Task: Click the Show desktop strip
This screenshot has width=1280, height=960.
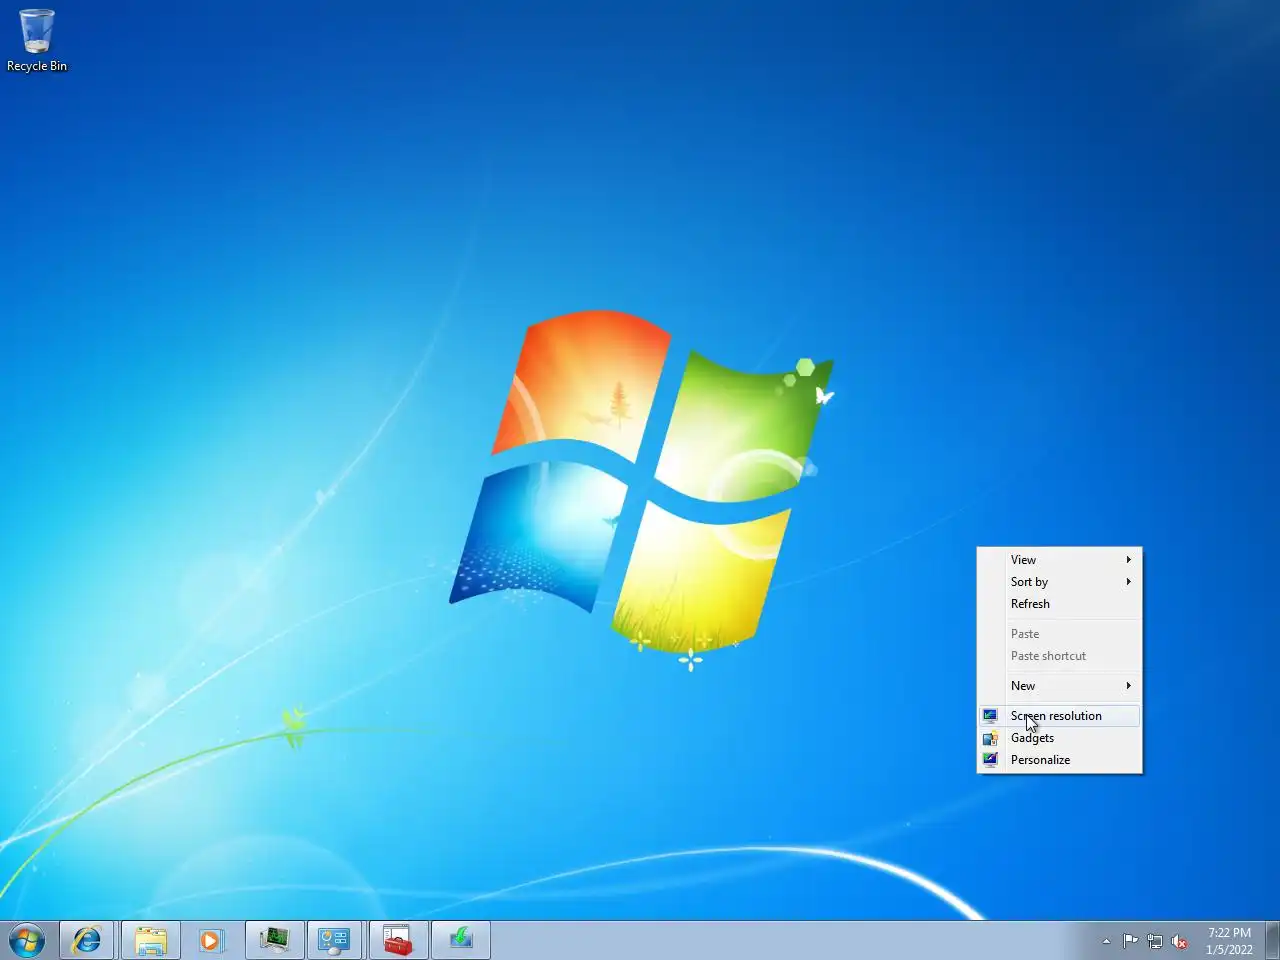Action: [1272, 940]
